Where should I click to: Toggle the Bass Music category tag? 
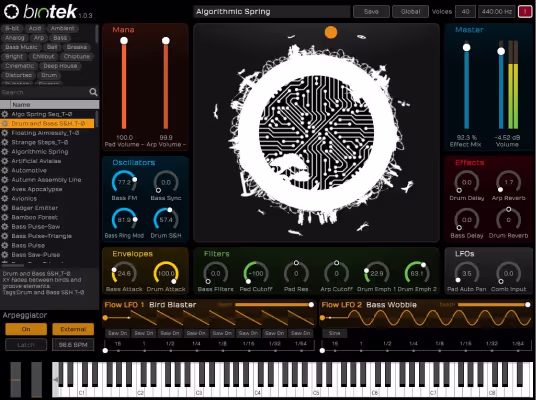21,47
